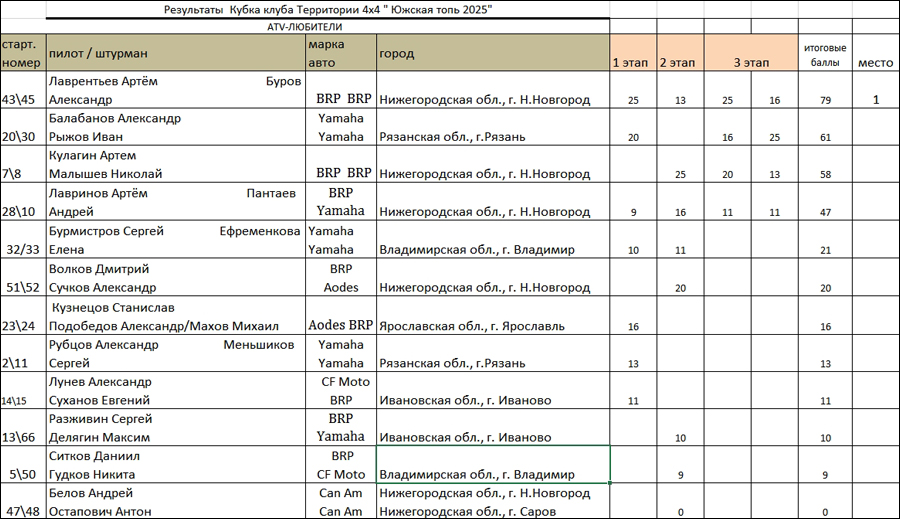This screenshot has height=519, width=900.
Task: Select the start number cell 43\45
Action: [x=23, y=99]
